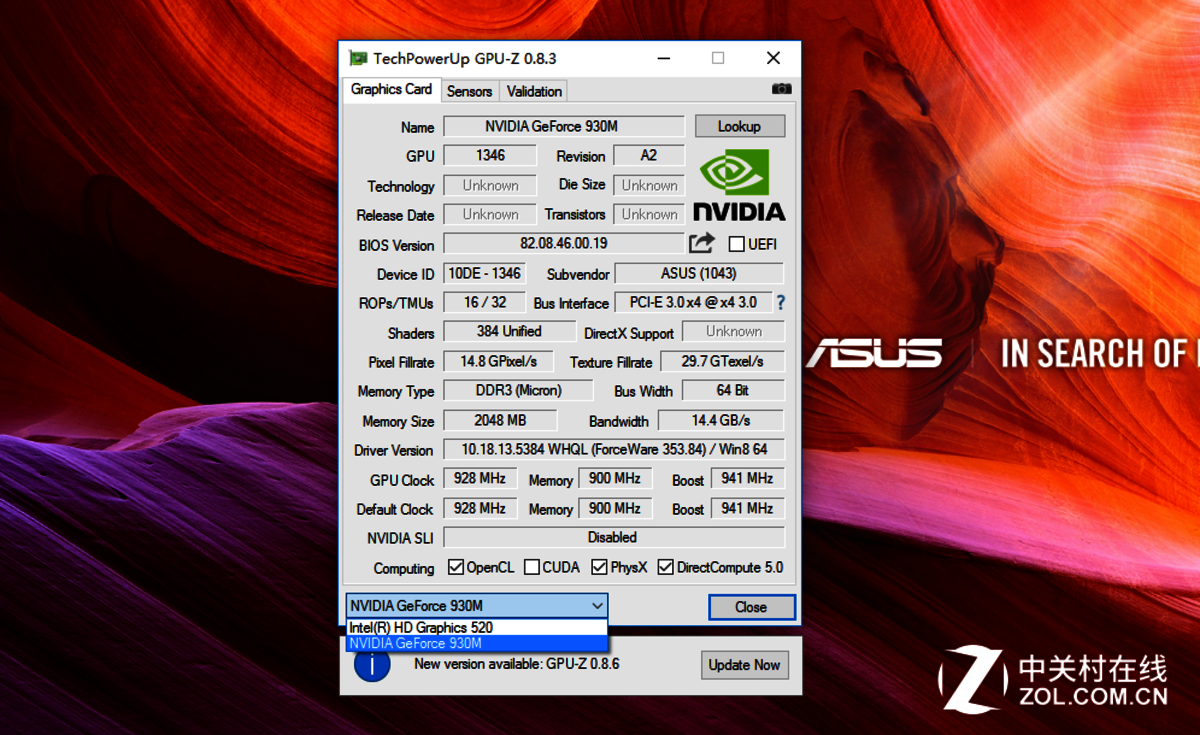Click the NVIDIA logo image
Viewport: 1200px width, 735px height.
[739, 185]
